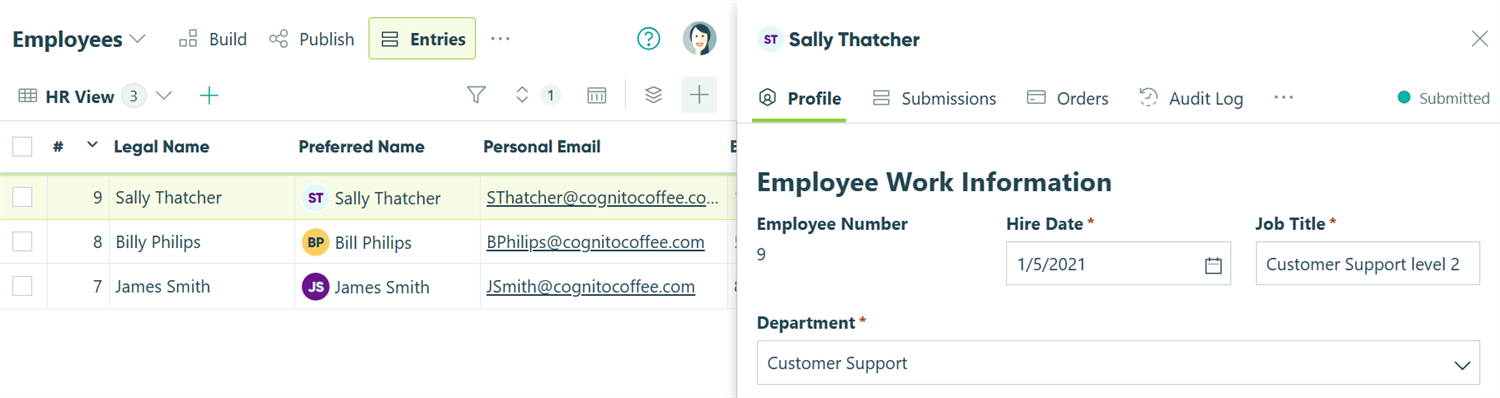1500x398 pixels.
Task: Open the column layout icon in toolbar
Action: click(597, 95)
